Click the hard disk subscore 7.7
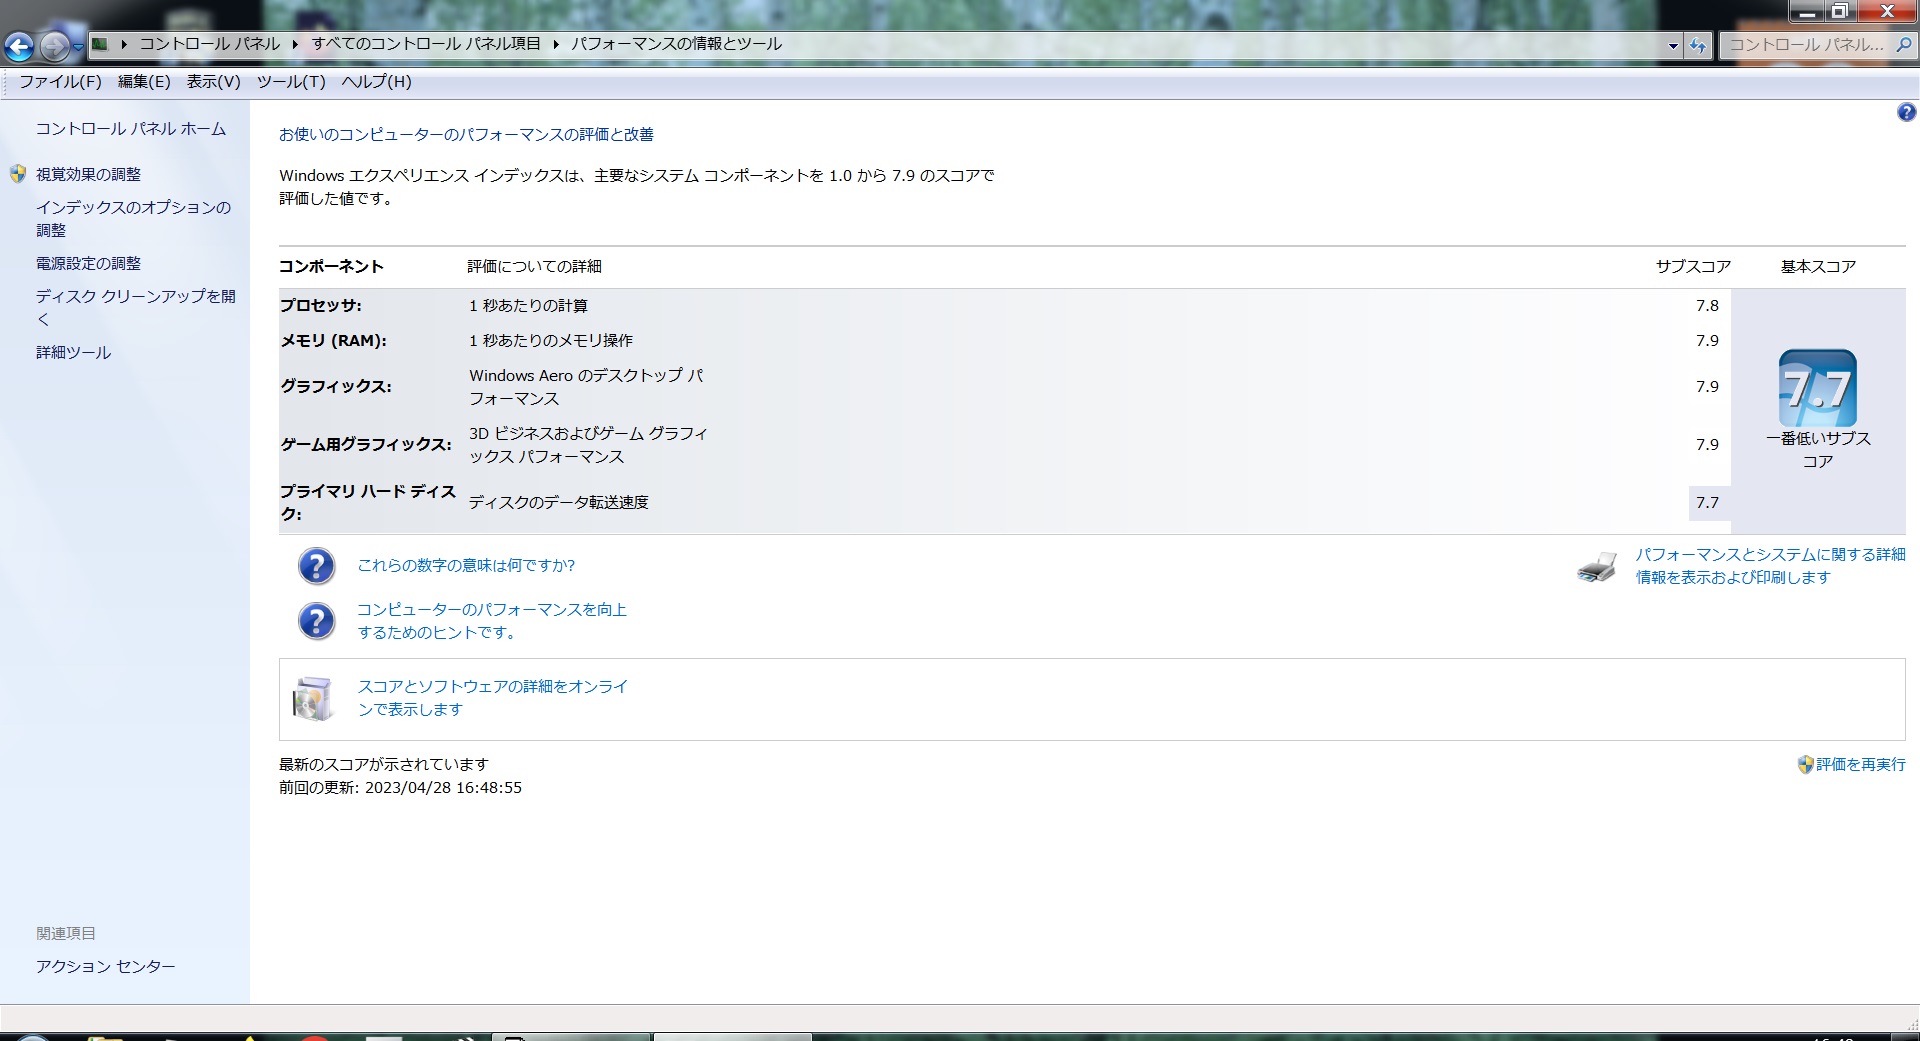The height and width of the screenshot is (1041, 1920). tap(1707, 503)
